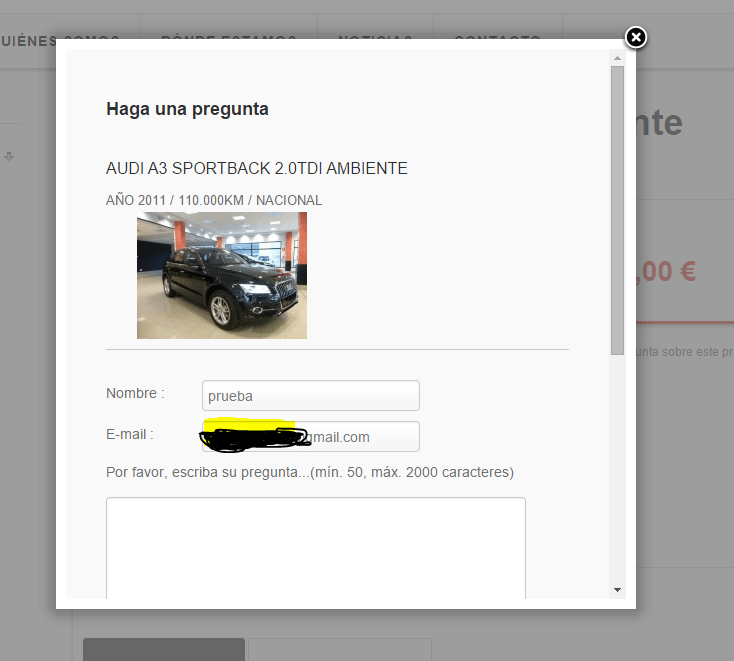
Task: Click the question message text area
Action: 316,548
